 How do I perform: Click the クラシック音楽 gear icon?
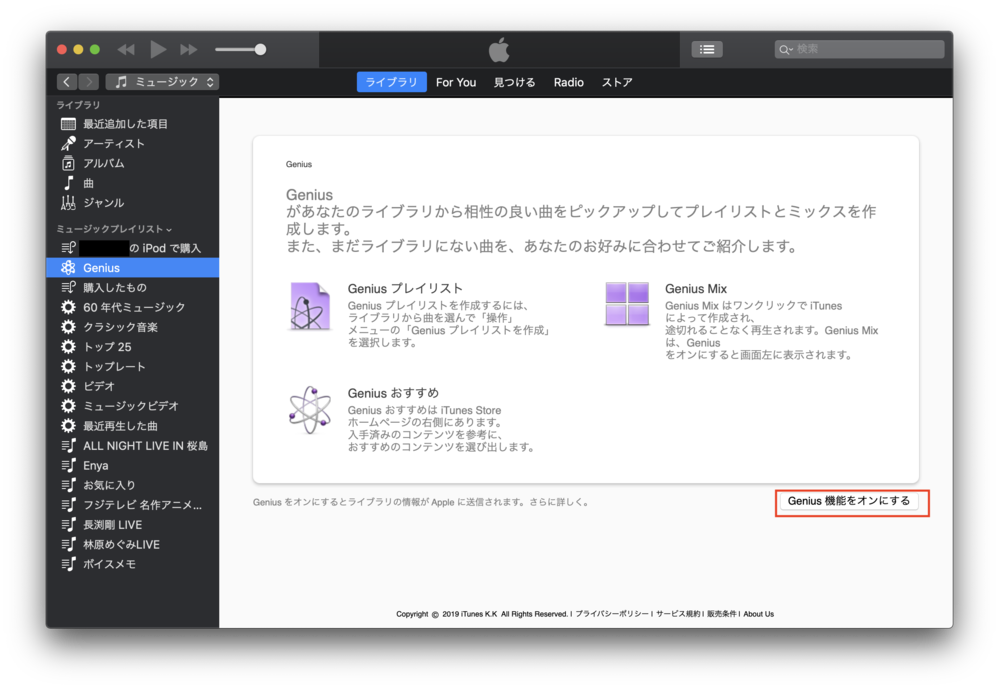[x=68, y=327]
